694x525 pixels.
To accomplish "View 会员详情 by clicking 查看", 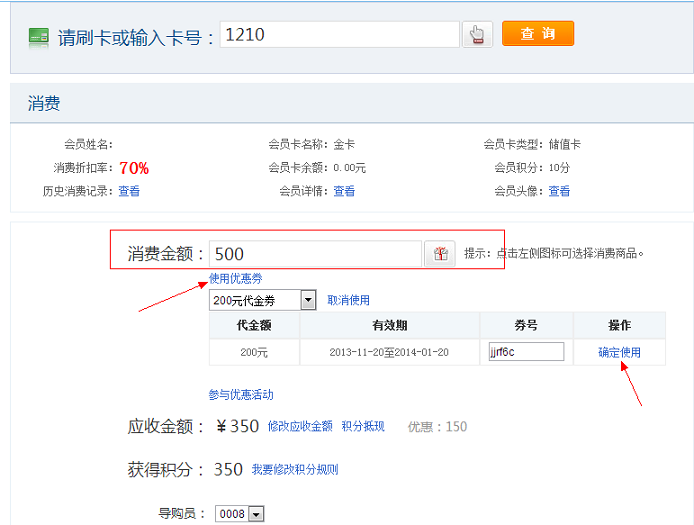I will coord(344,191).
